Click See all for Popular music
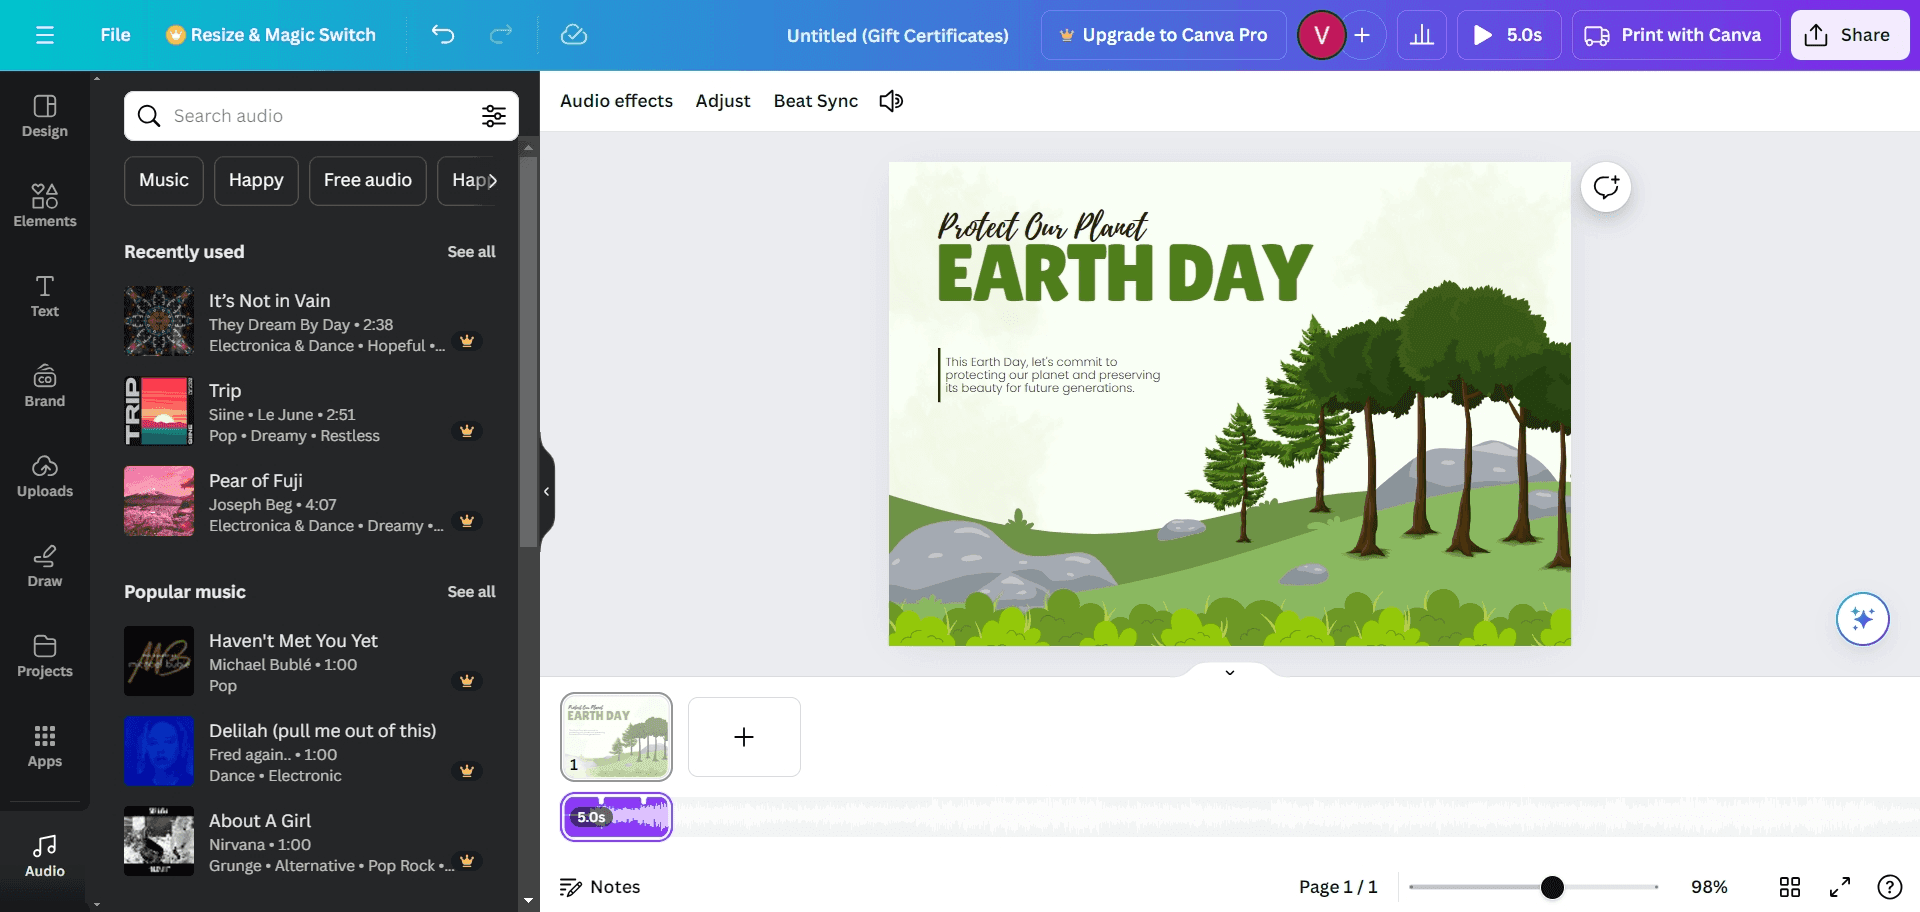This screenshot has width=1920, height=912. coord(471,592)
